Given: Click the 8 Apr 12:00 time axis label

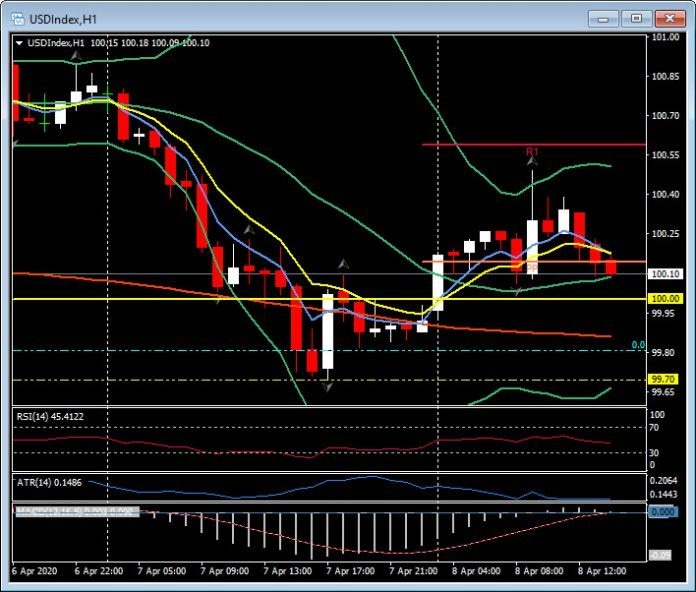Looking at the screenshot, I should (x=602, y=571).
